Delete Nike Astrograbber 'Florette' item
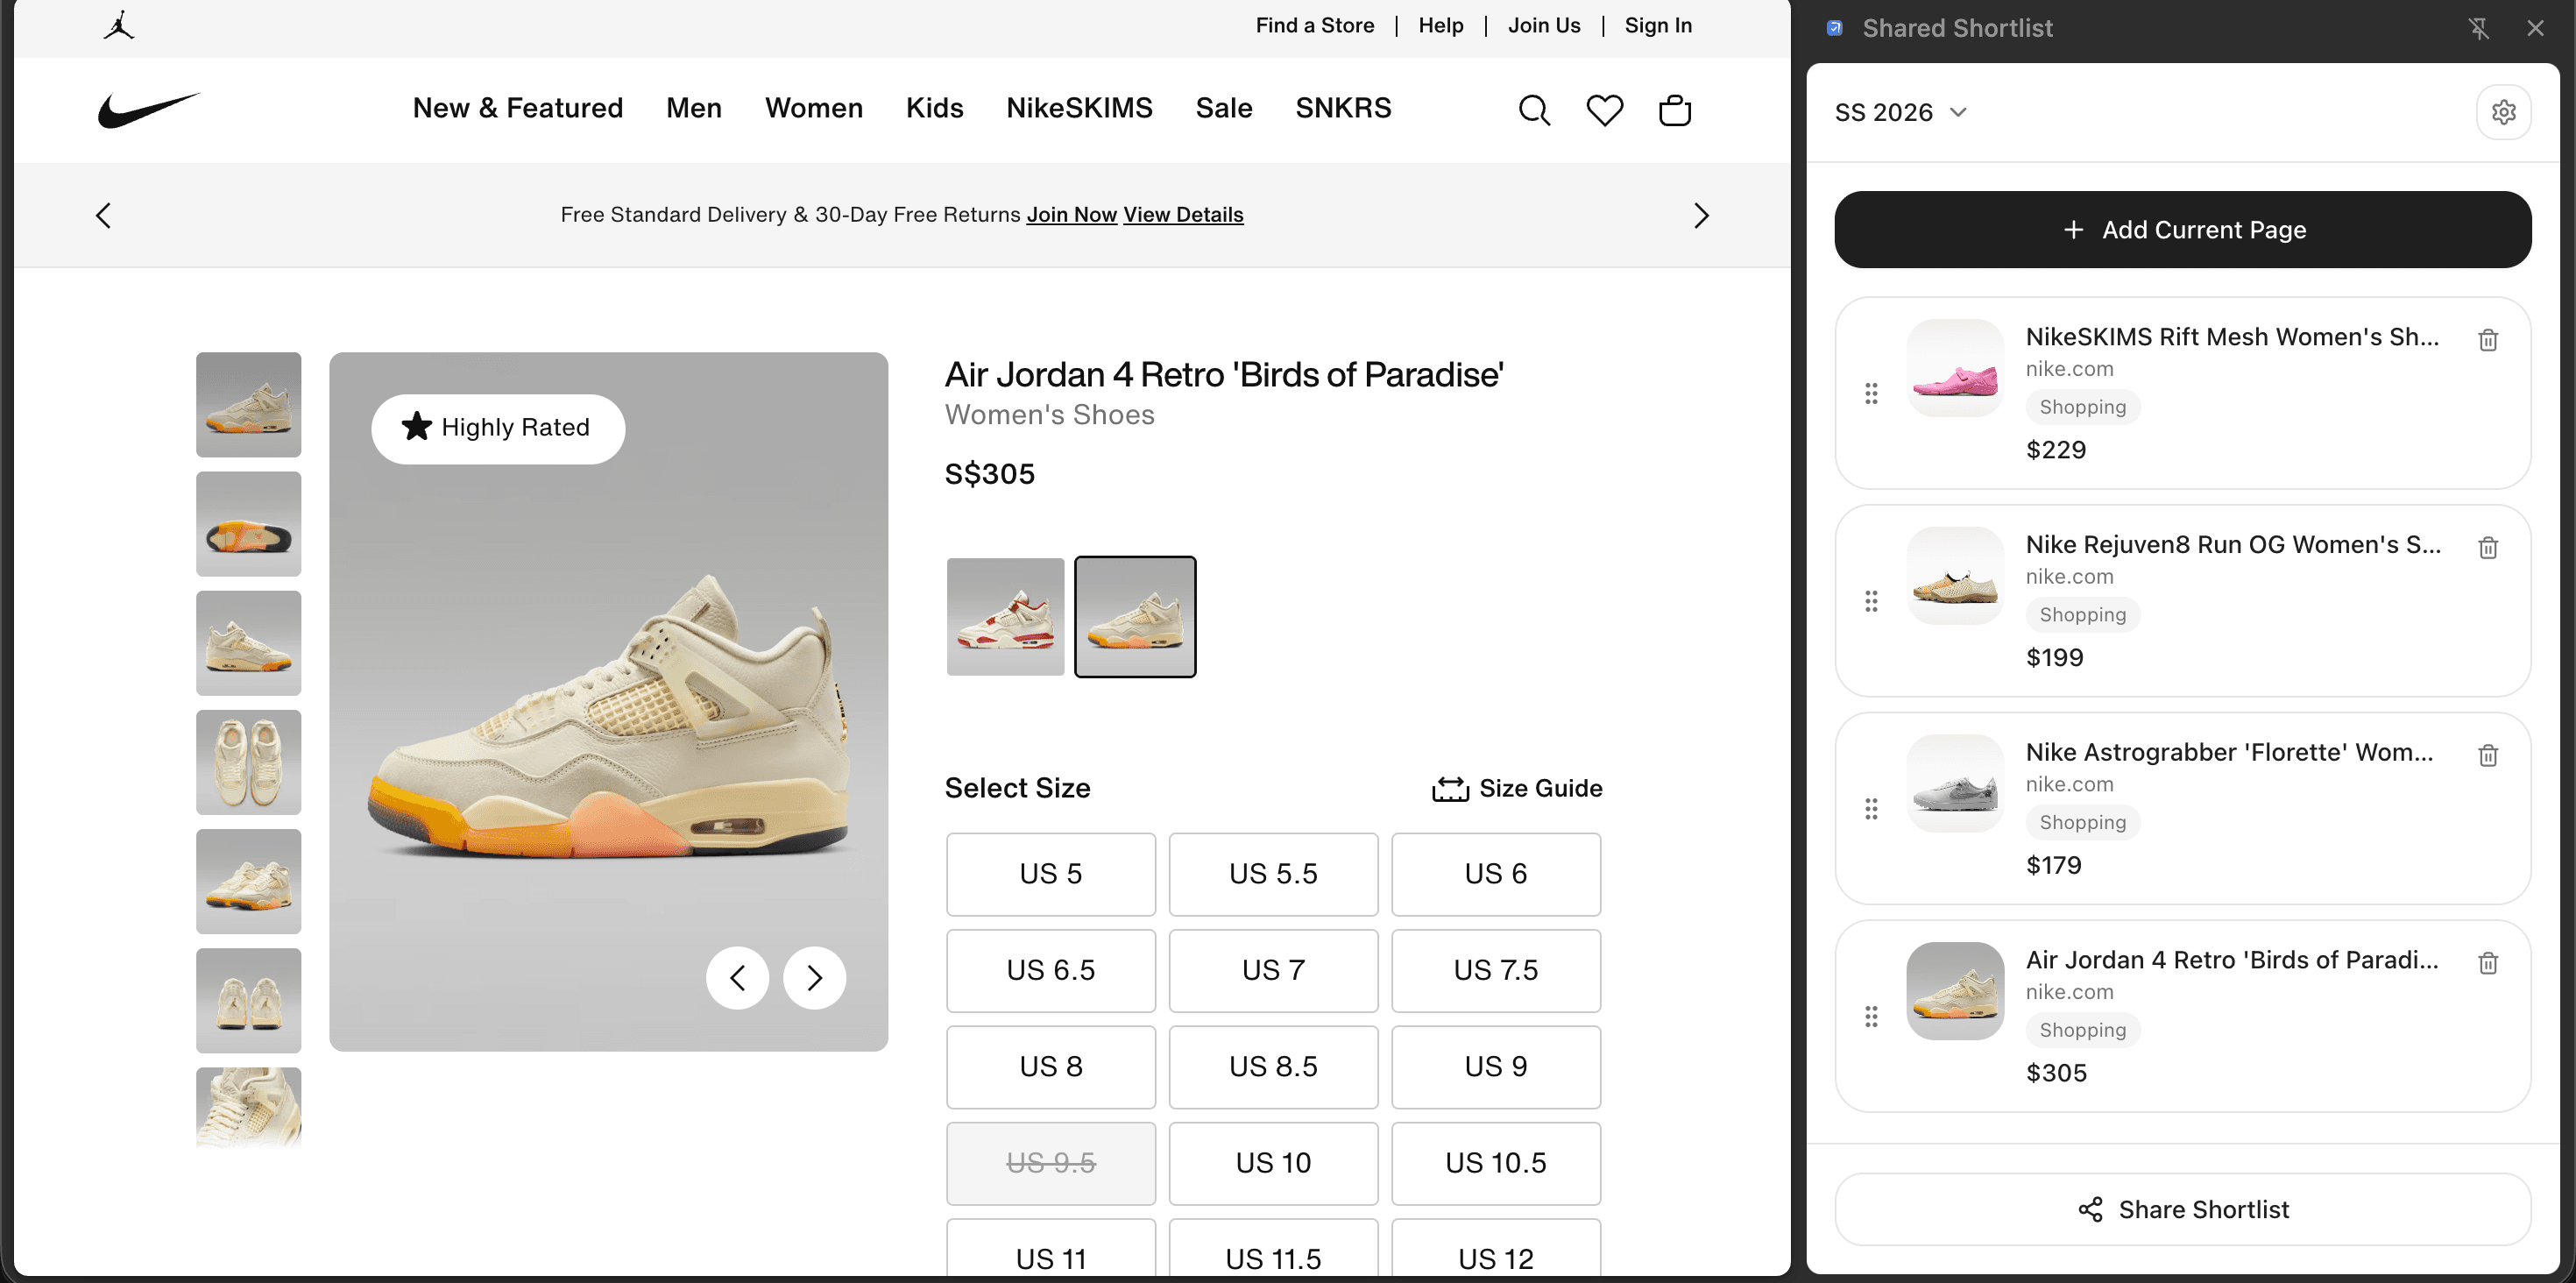This screenshot has height=1283, width=2576. click(2488, 755)
